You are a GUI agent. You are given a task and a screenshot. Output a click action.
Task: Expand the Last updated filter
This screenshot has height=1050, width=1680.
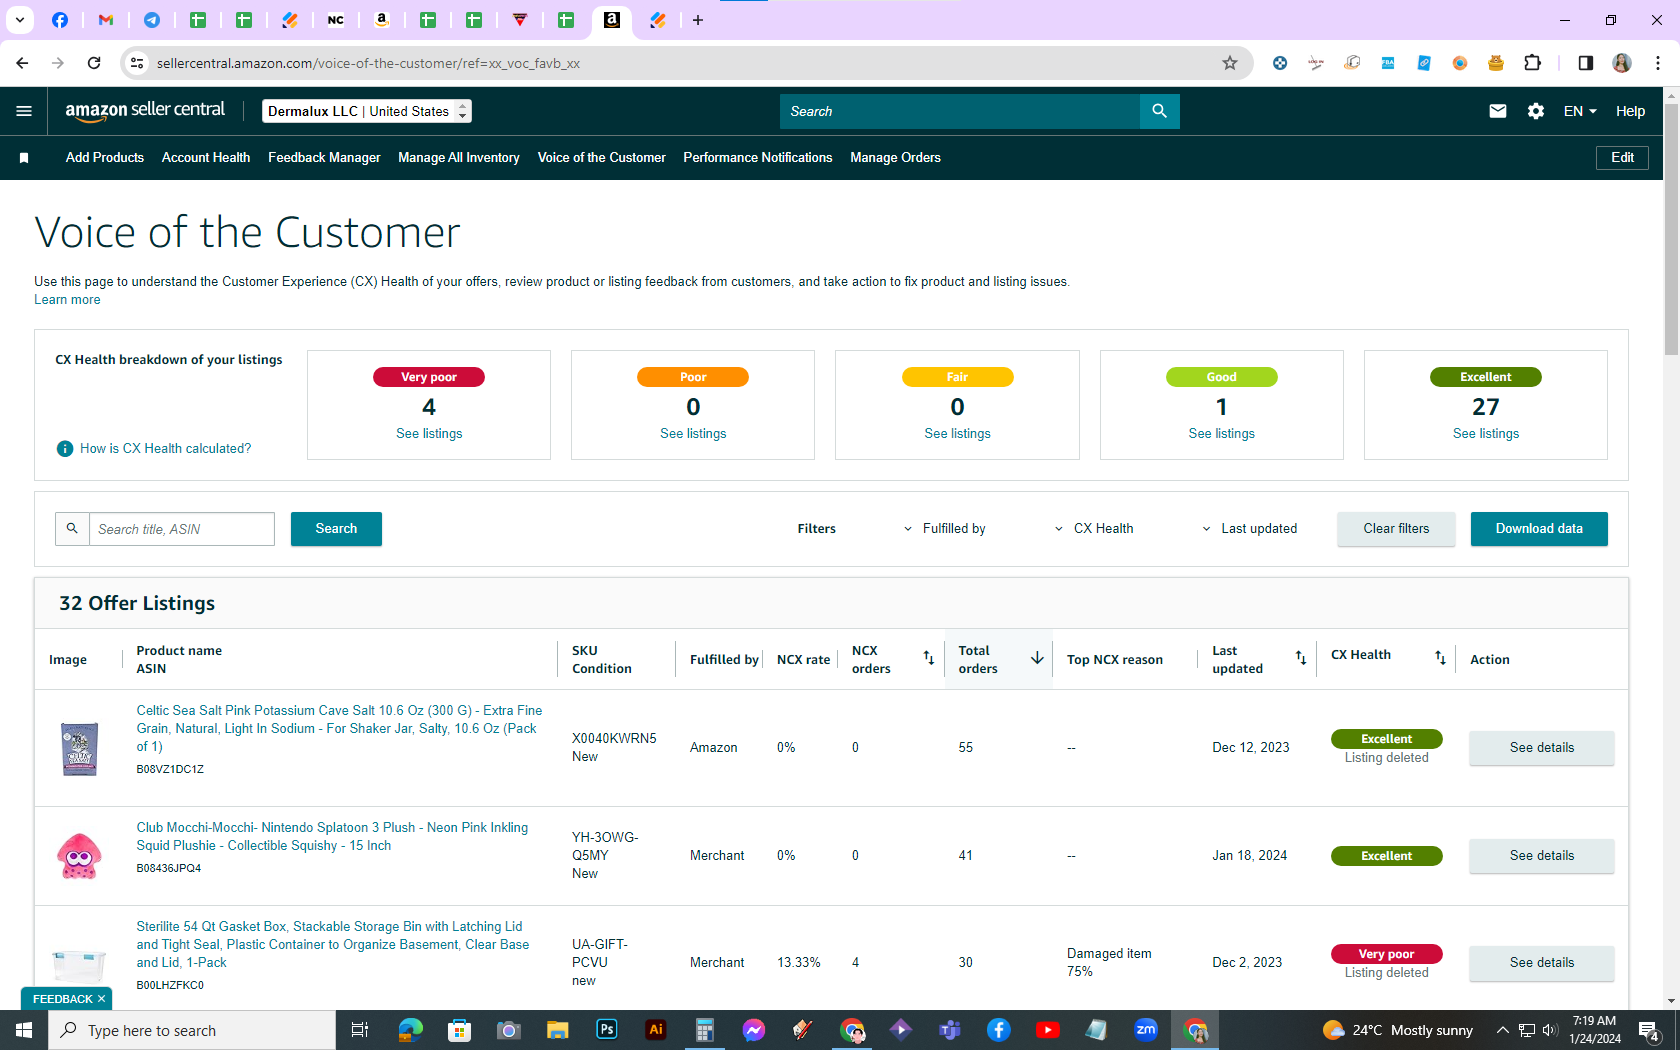pos(1249,529)
